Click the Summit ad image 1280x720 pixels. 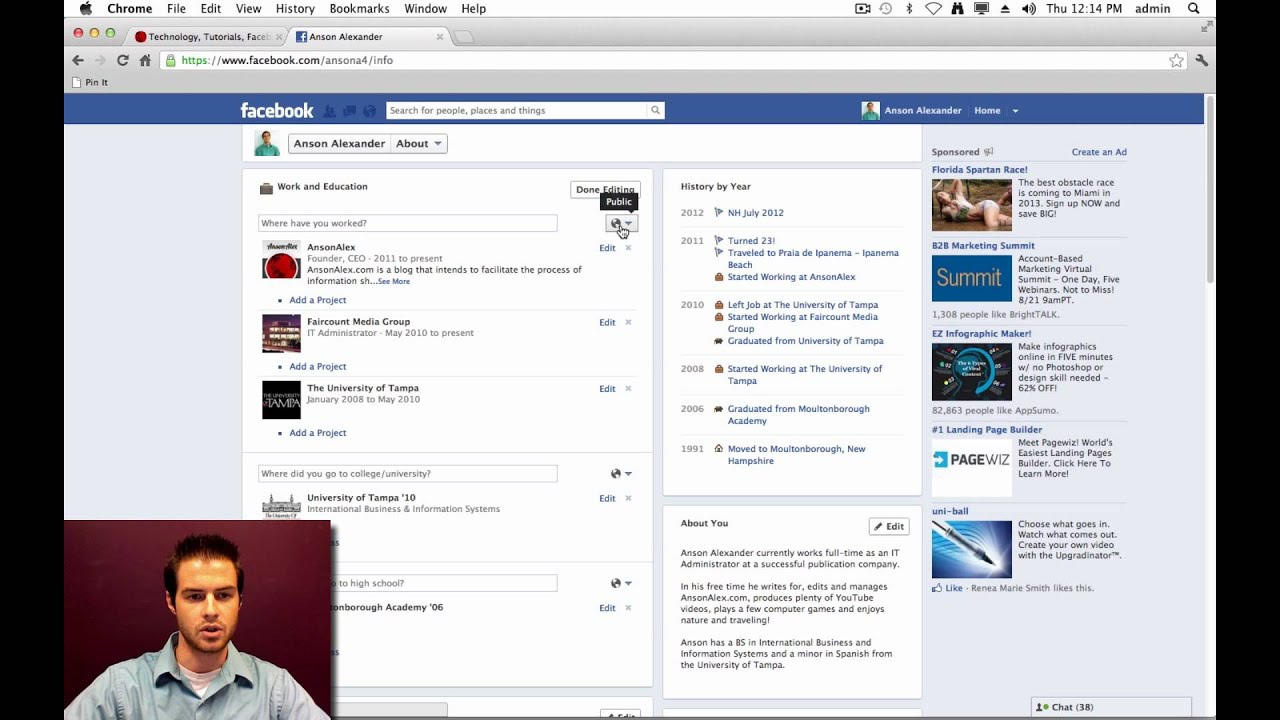pyautogui.click(x=972, y=278)
